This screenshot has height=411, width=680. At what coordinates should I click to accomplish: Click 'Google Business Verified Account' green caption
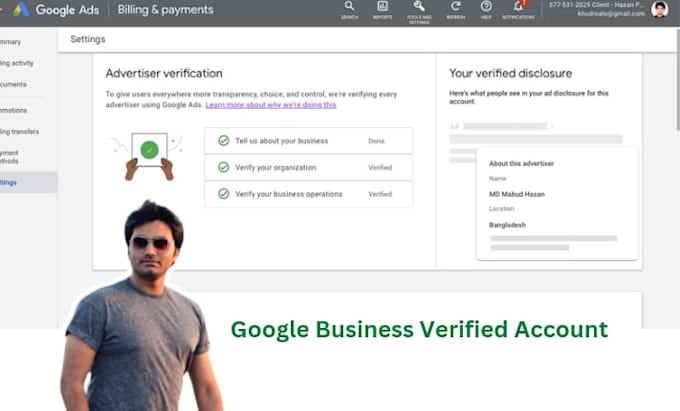pyautogui.click(x=419, y=330)
